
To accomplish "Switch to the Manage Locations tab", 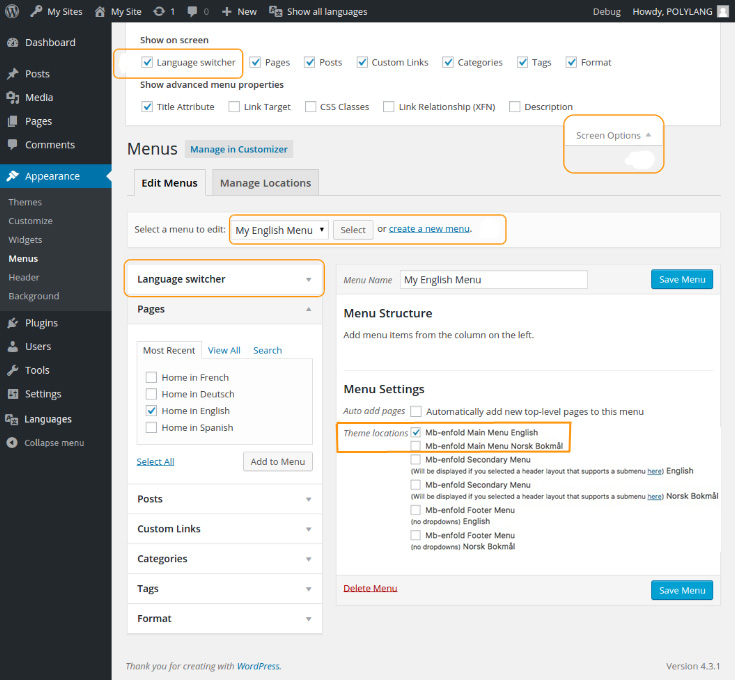I will click(265, 183).
